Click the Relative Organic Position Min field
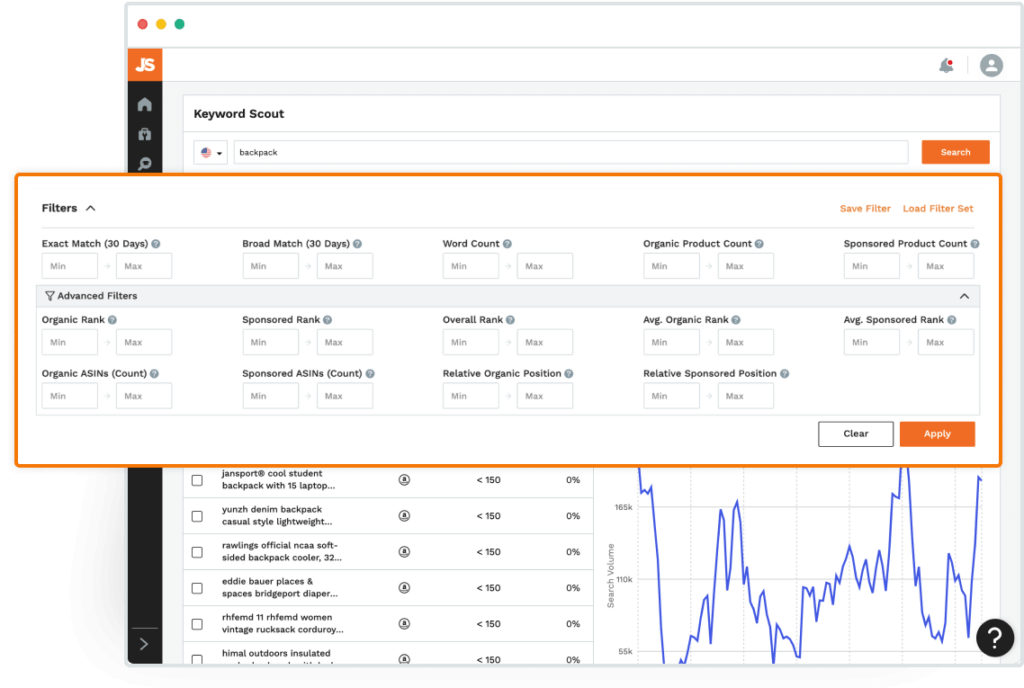1024x688 pixels. 471,396
